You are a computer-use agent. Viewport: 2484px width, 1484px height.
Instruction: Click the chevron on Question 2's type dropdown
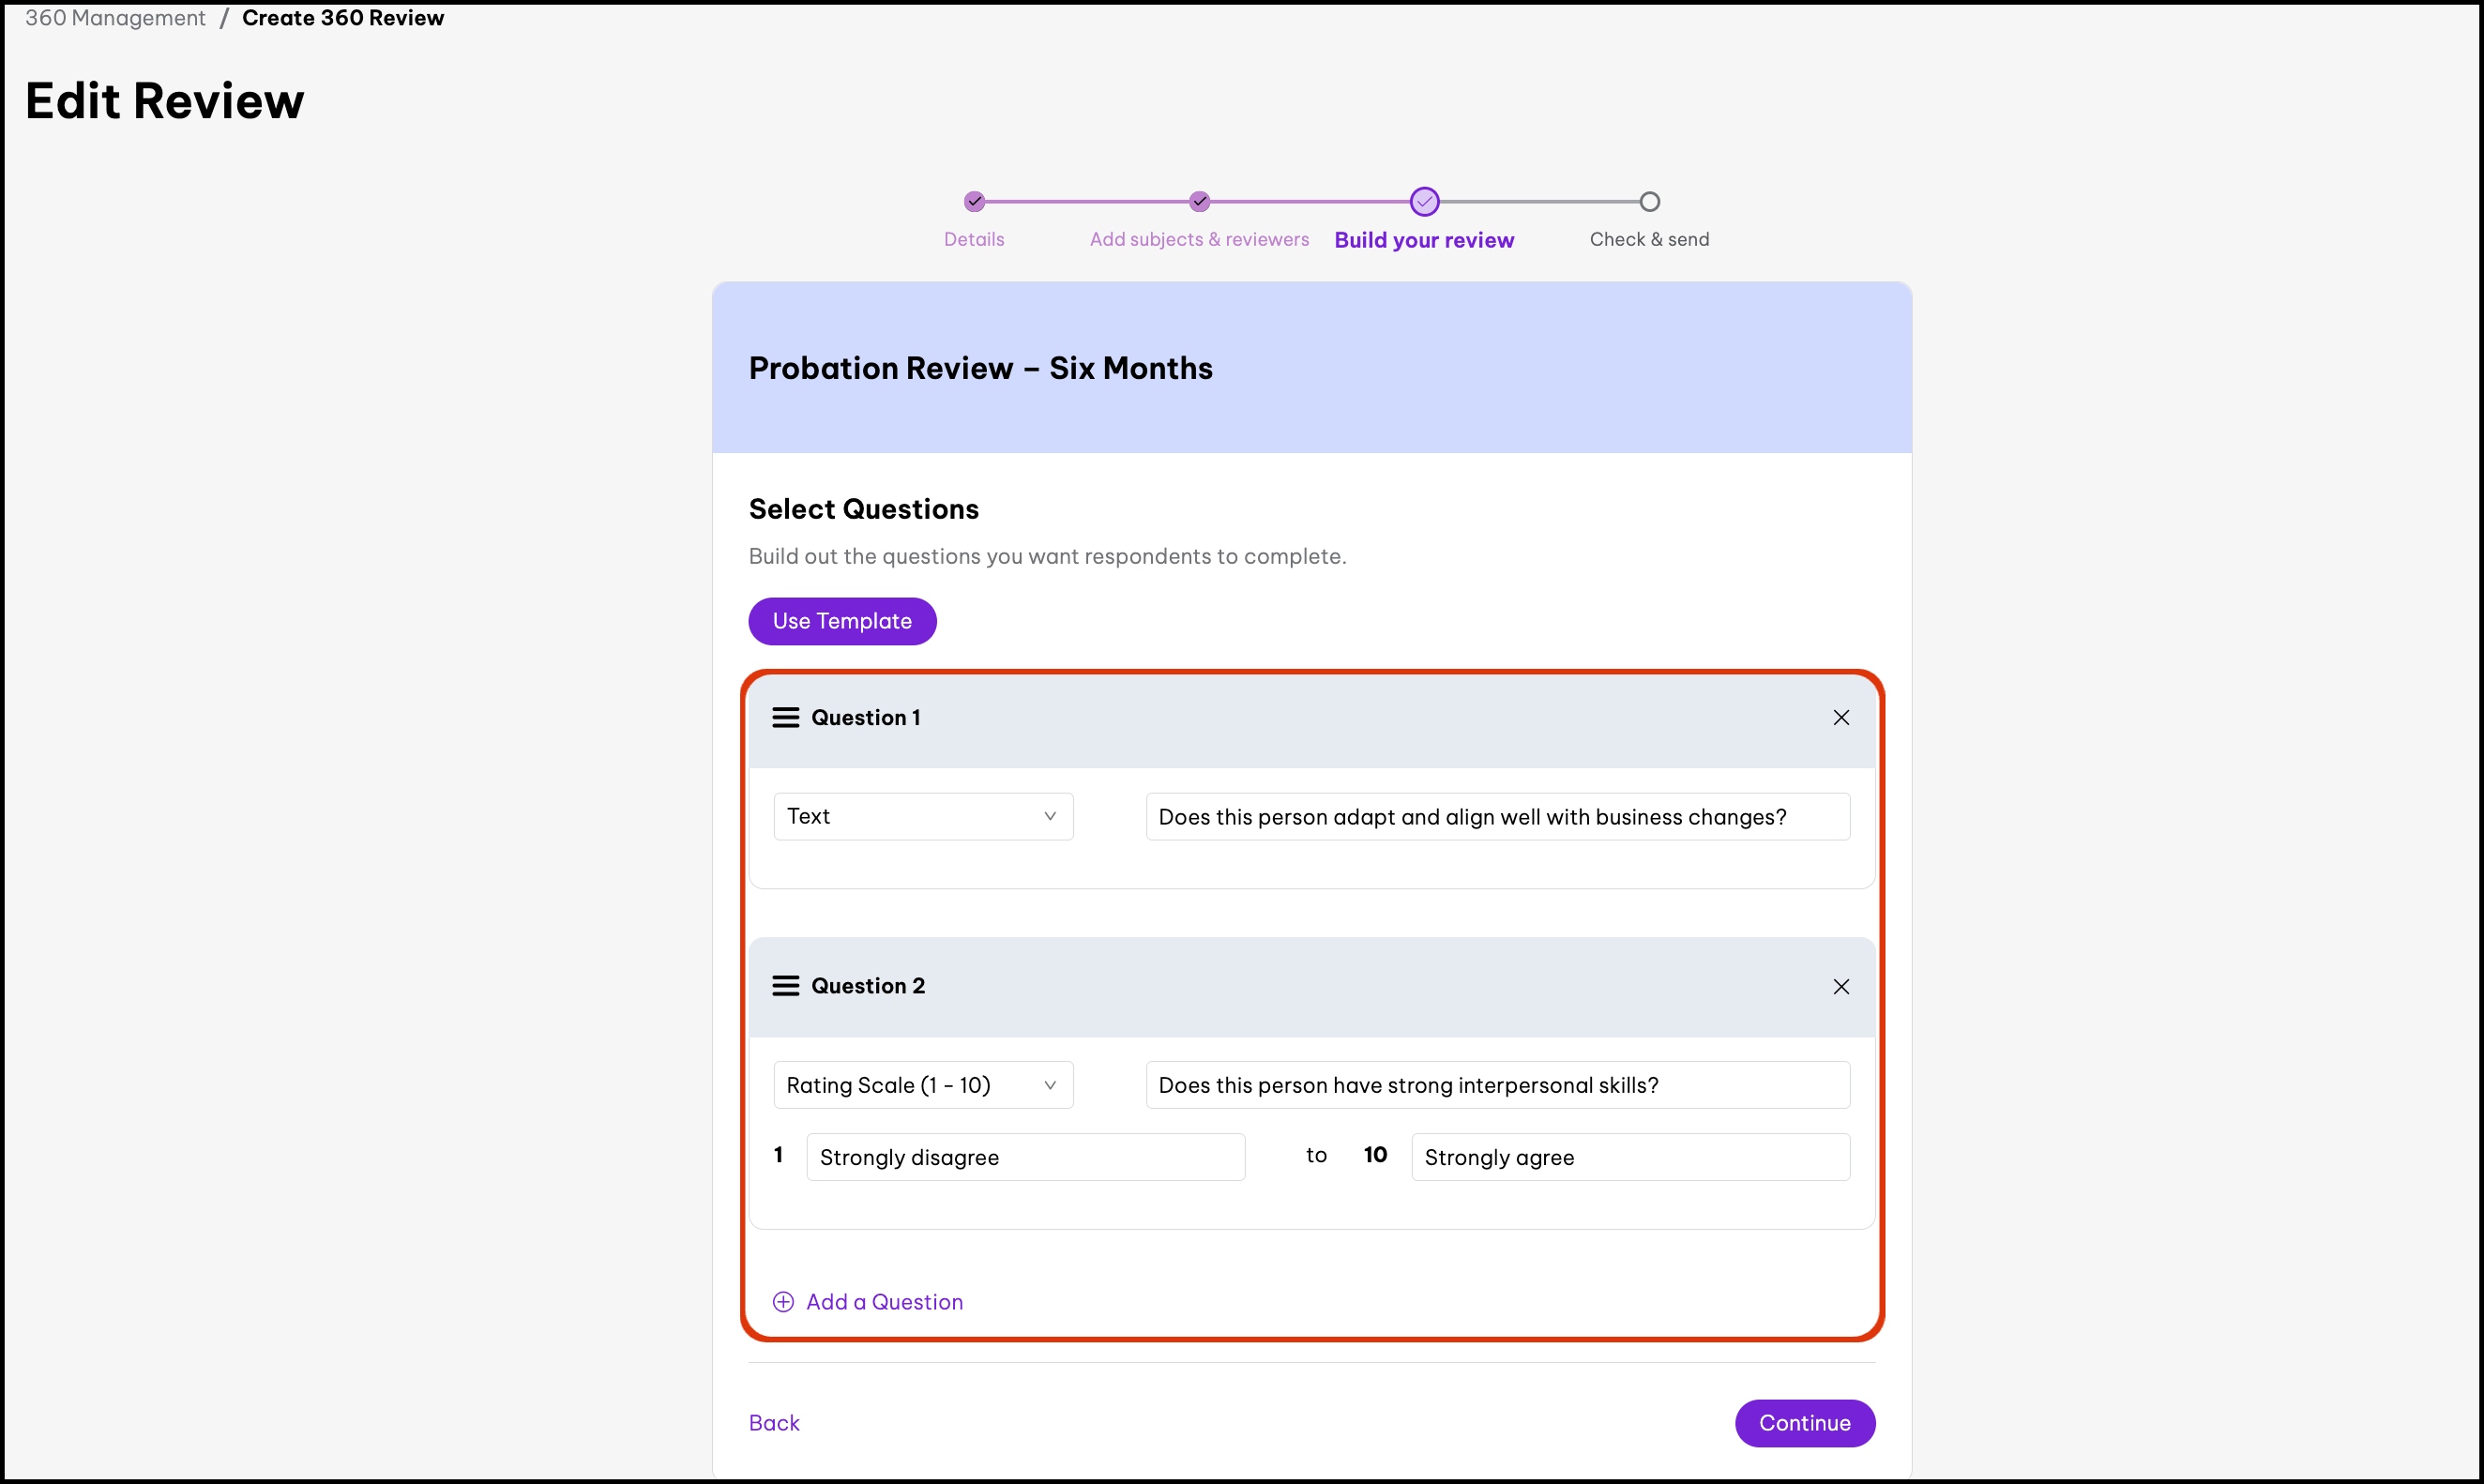1049,1085
